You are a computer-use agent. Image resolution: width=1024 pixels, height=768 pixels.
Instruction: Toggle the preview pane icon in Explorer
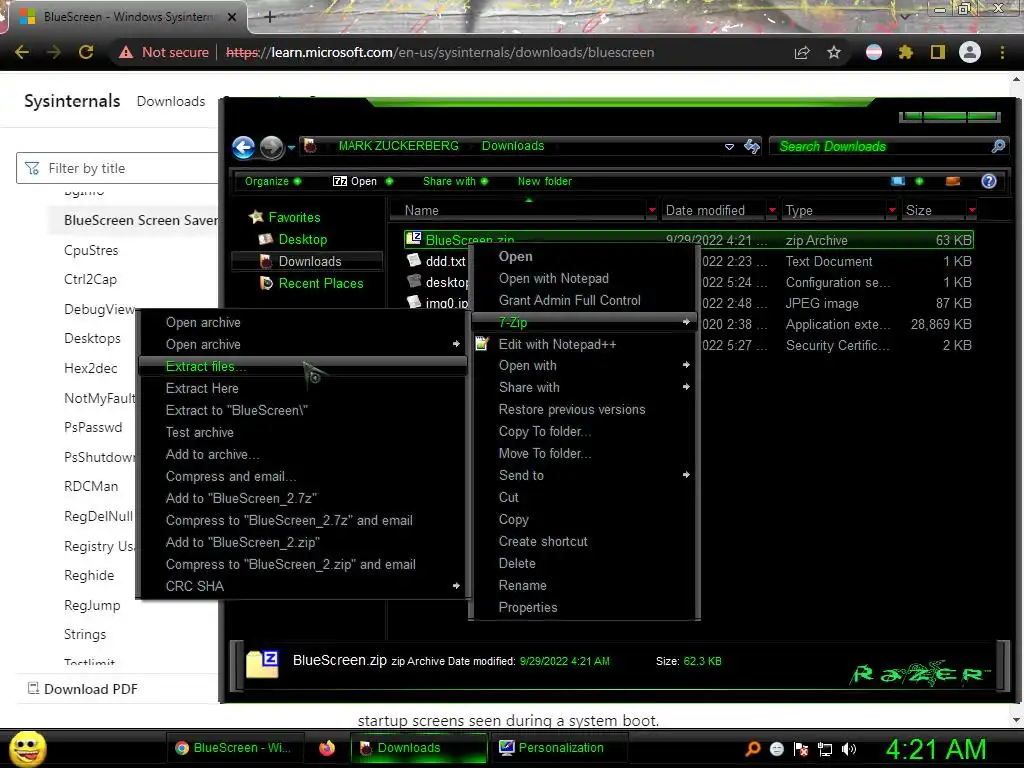point(953,181)
